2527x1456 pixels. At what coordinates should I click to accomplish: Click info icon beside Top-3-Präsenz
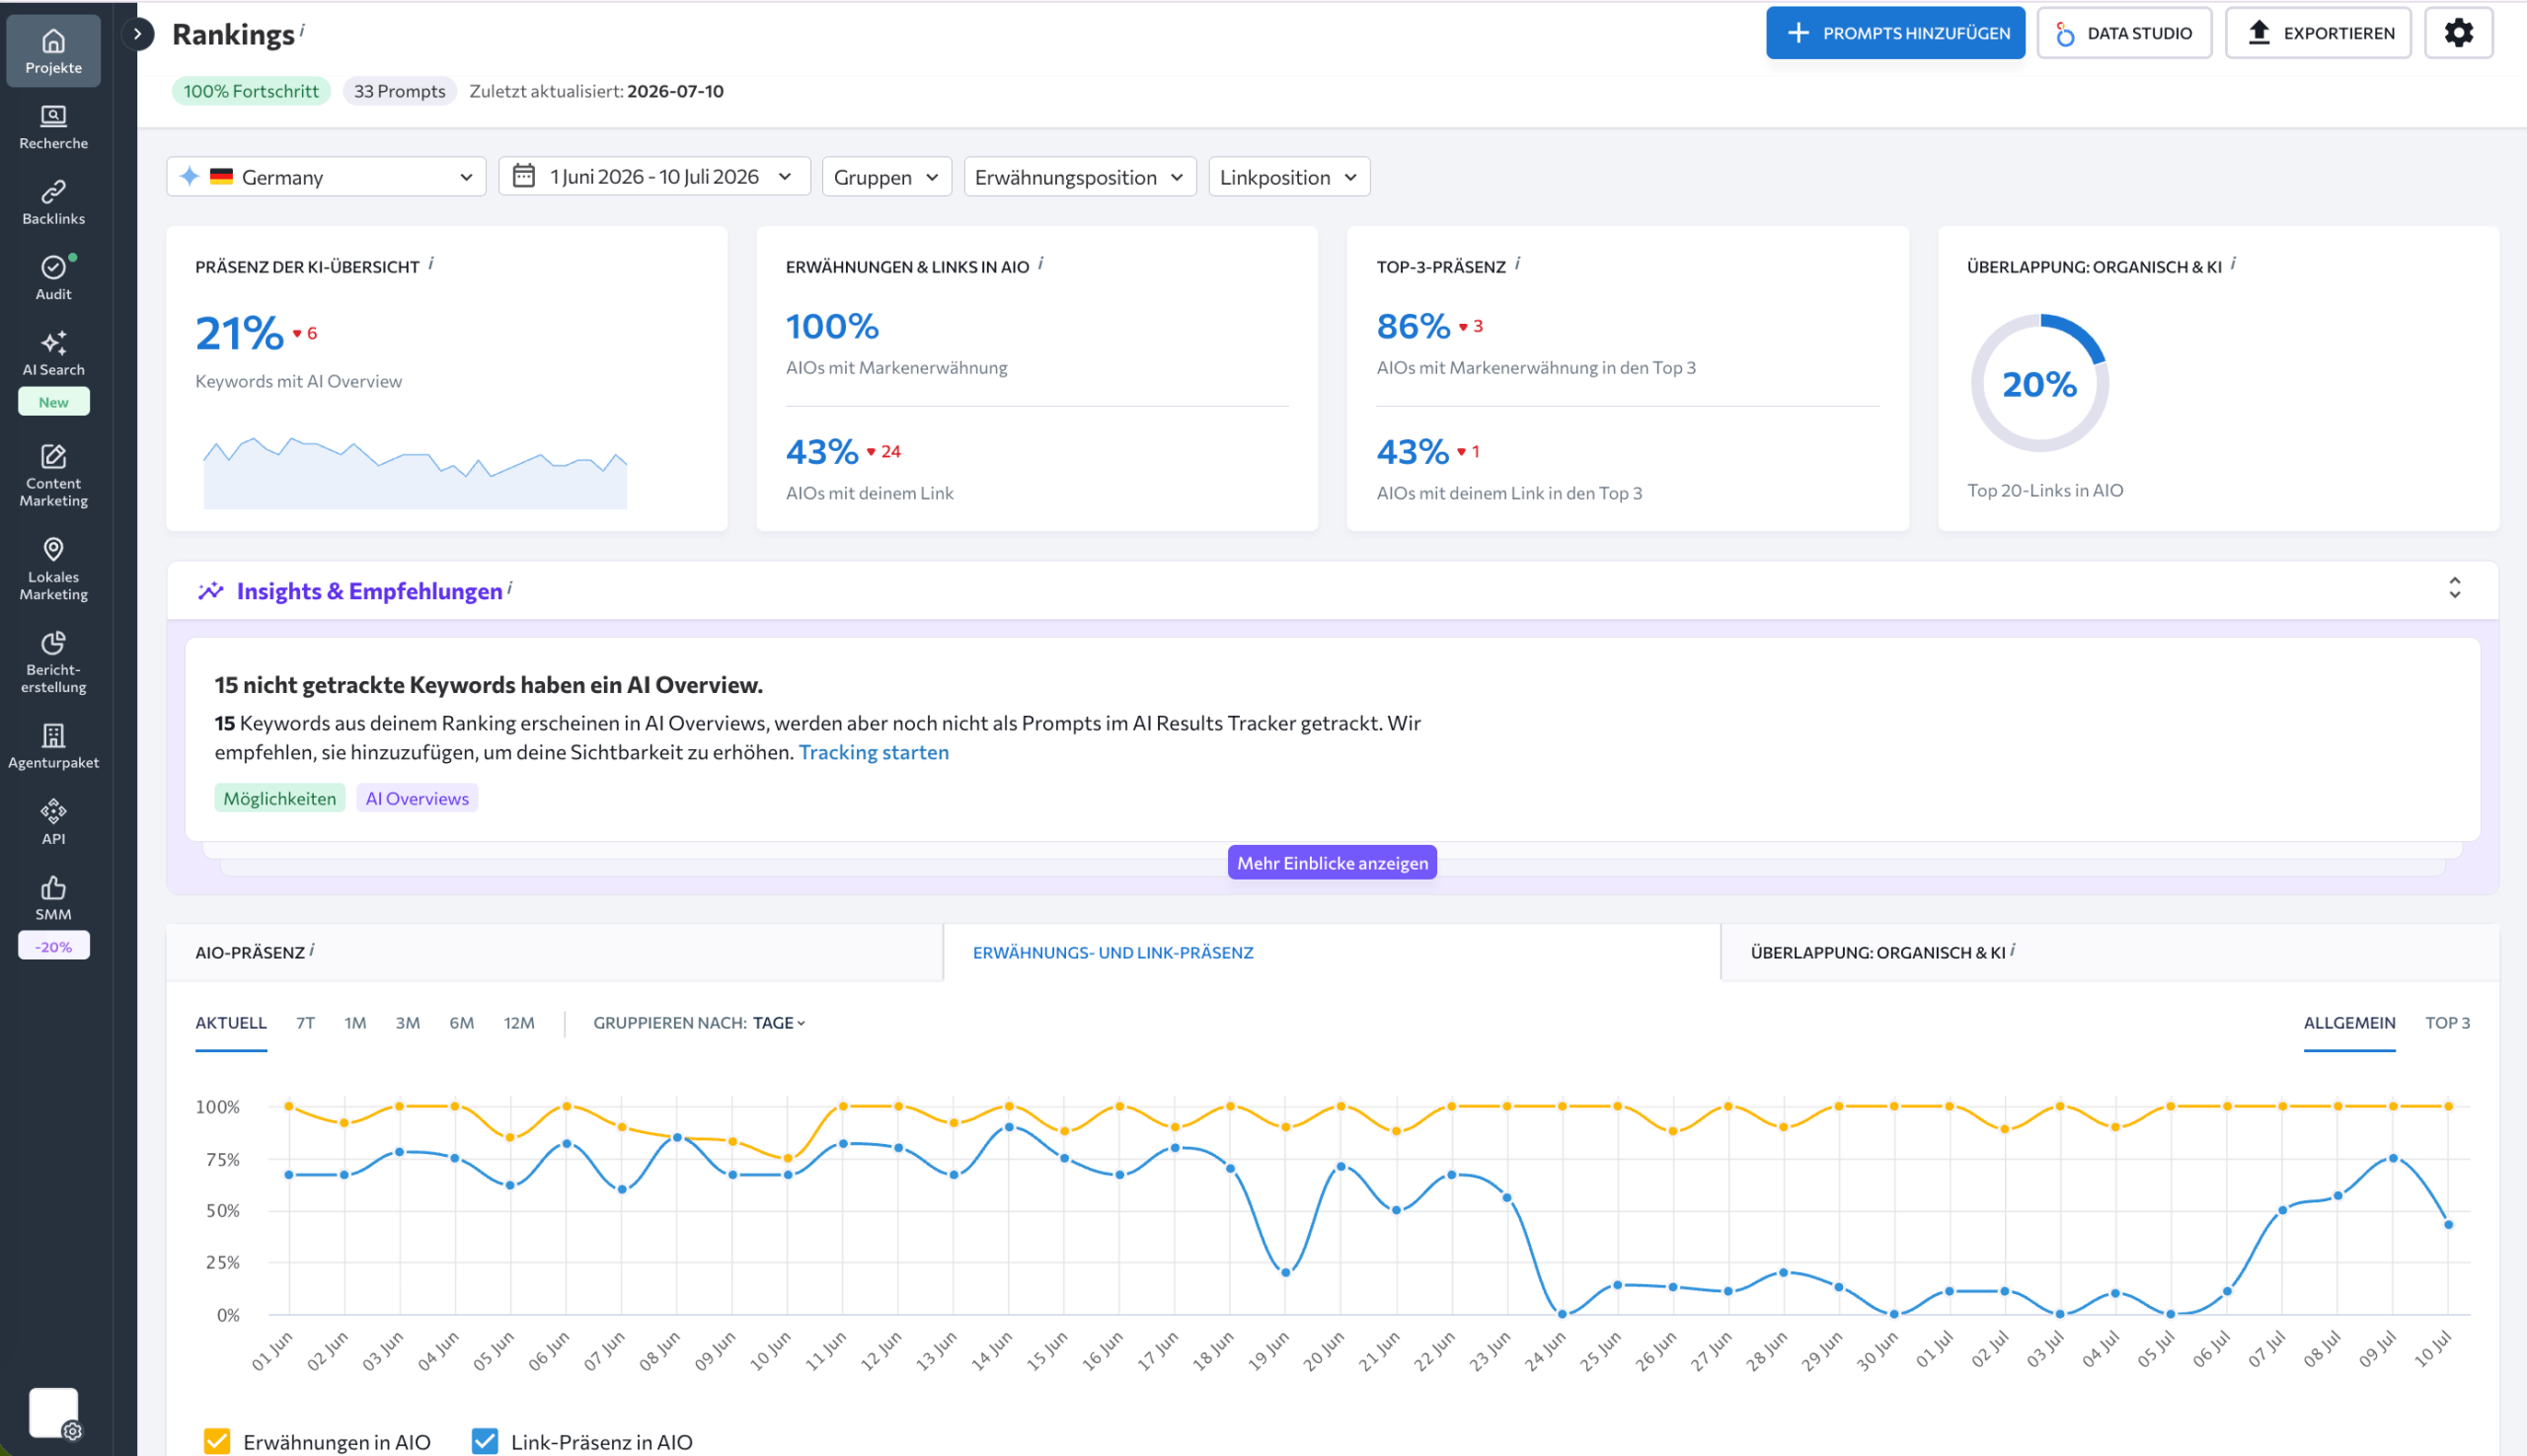click(x=1518, y=263)
